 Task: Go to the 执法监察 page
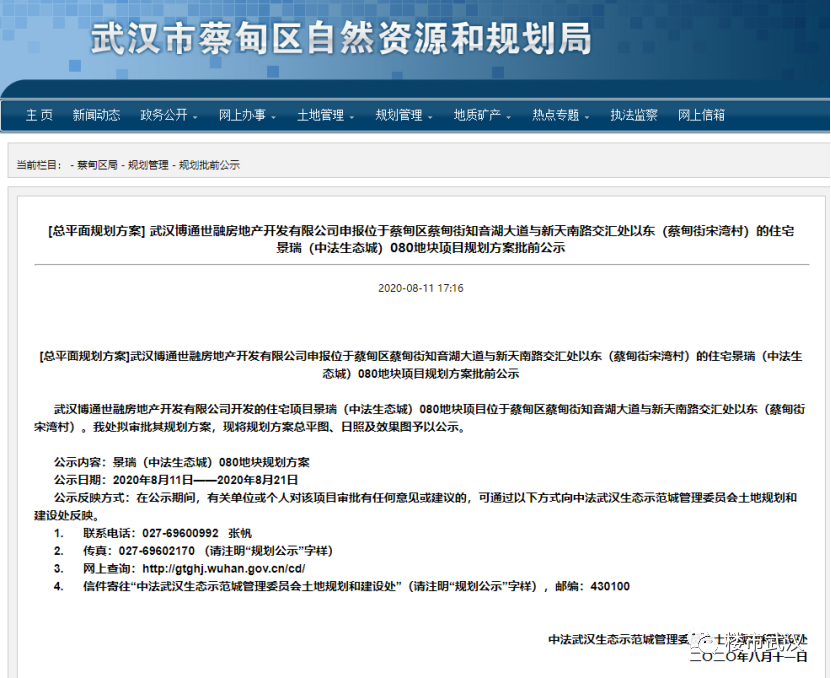pos(634,115)
